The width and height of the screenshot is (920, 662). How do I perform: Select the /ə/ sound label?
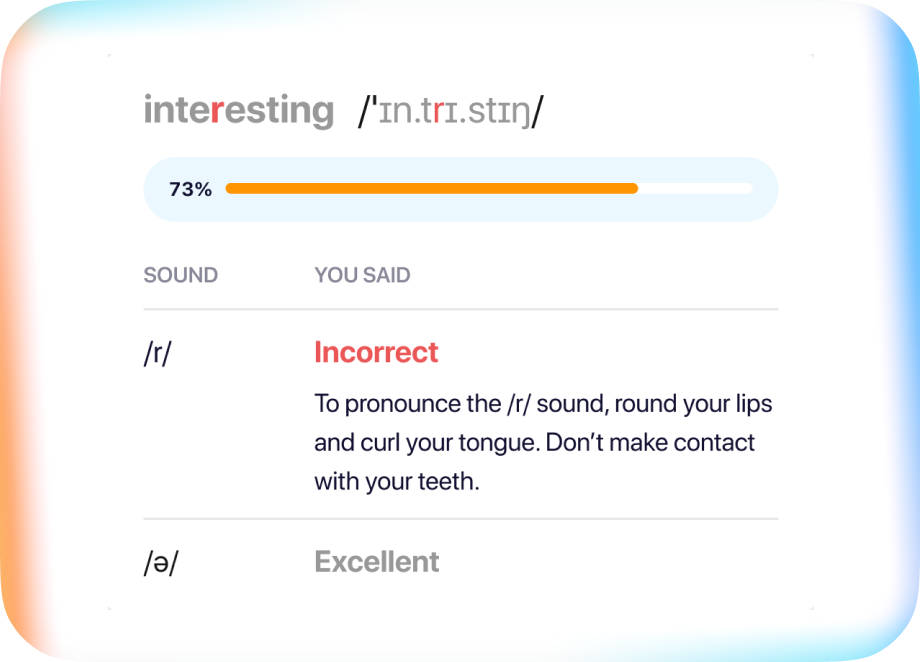click(x=159, y=563)
